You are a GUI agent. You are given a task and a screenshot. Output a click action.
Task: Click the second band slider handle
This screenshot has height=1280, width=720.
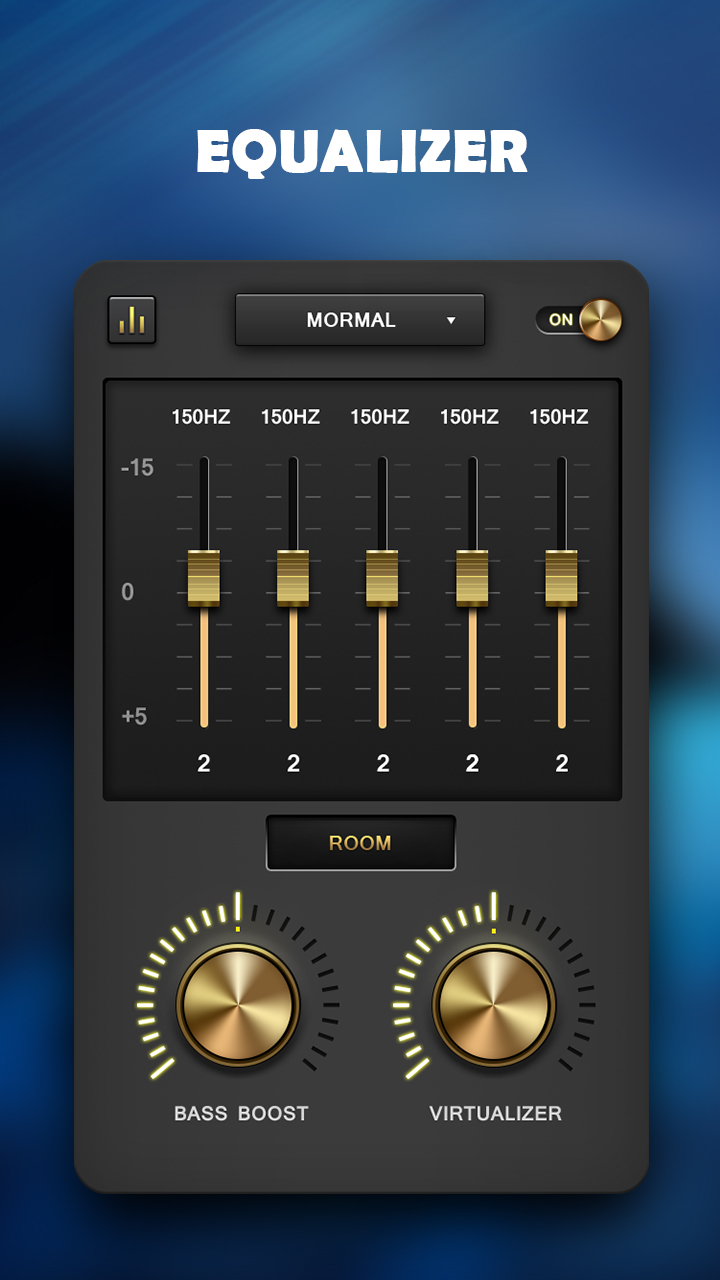click(293, 578)
